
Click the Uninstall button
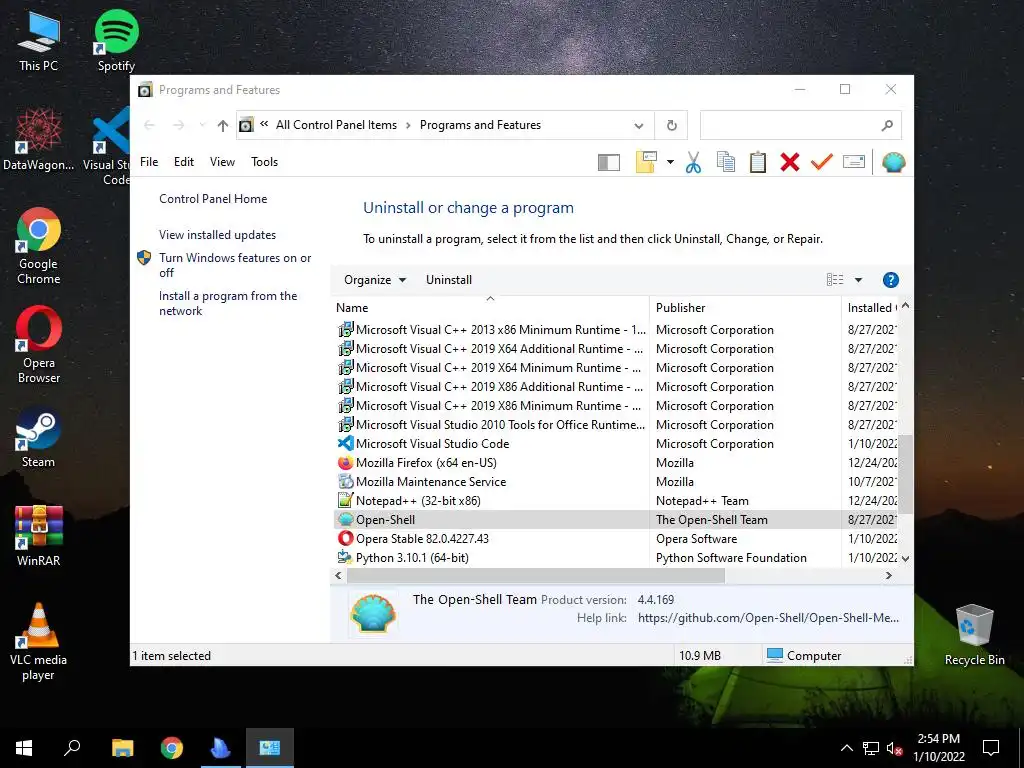(449, 280)
